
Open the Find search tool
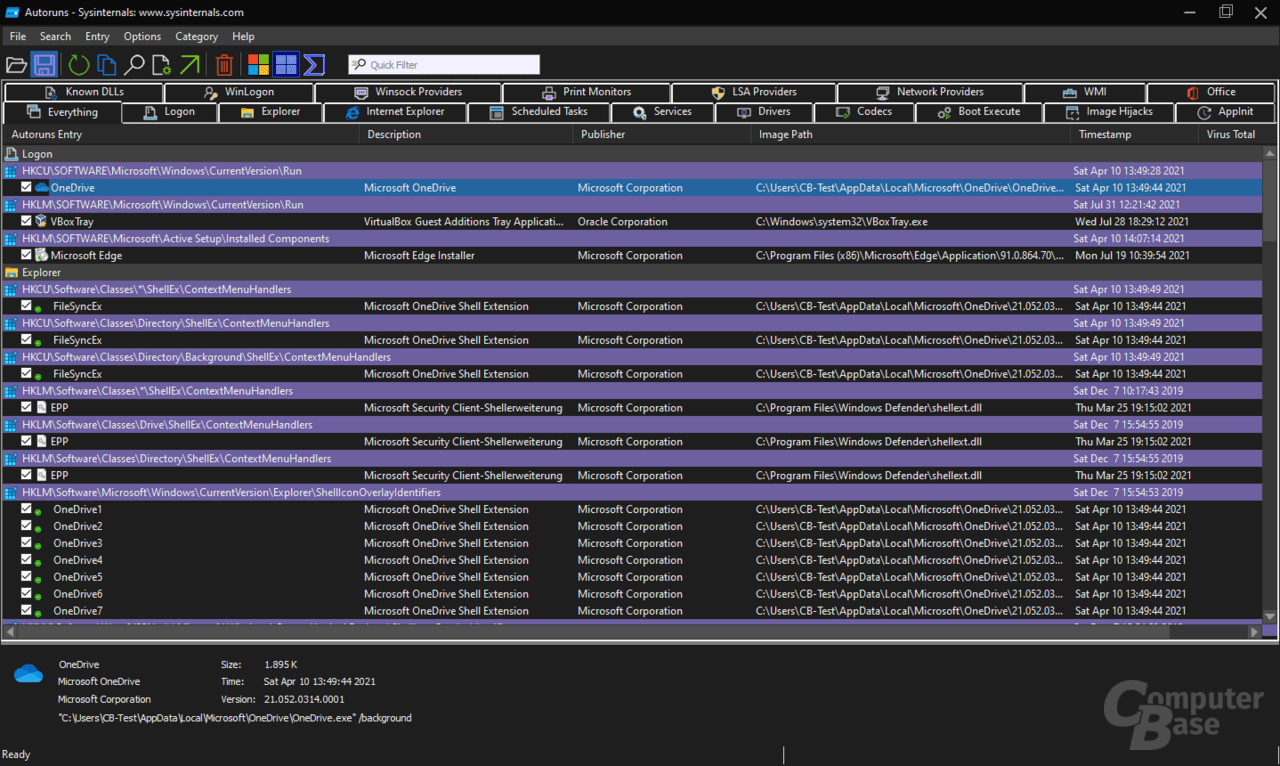134,64
